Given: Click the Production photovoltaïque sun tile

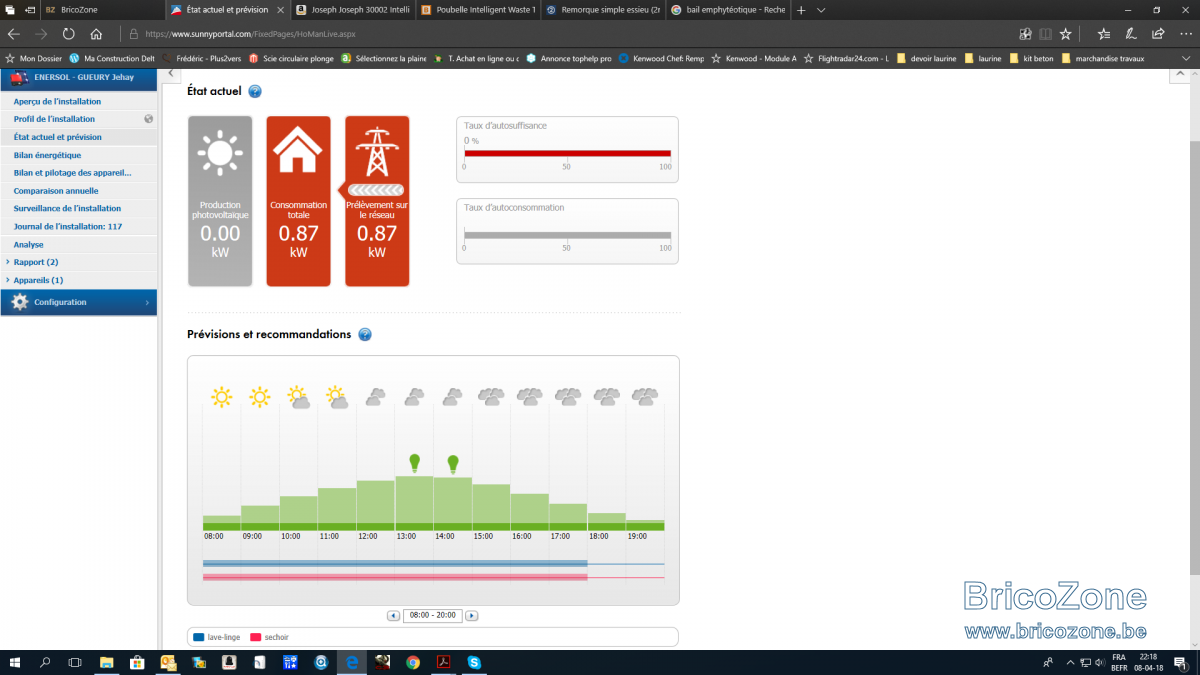Looking at the screenshot, I should click(220, 201).
